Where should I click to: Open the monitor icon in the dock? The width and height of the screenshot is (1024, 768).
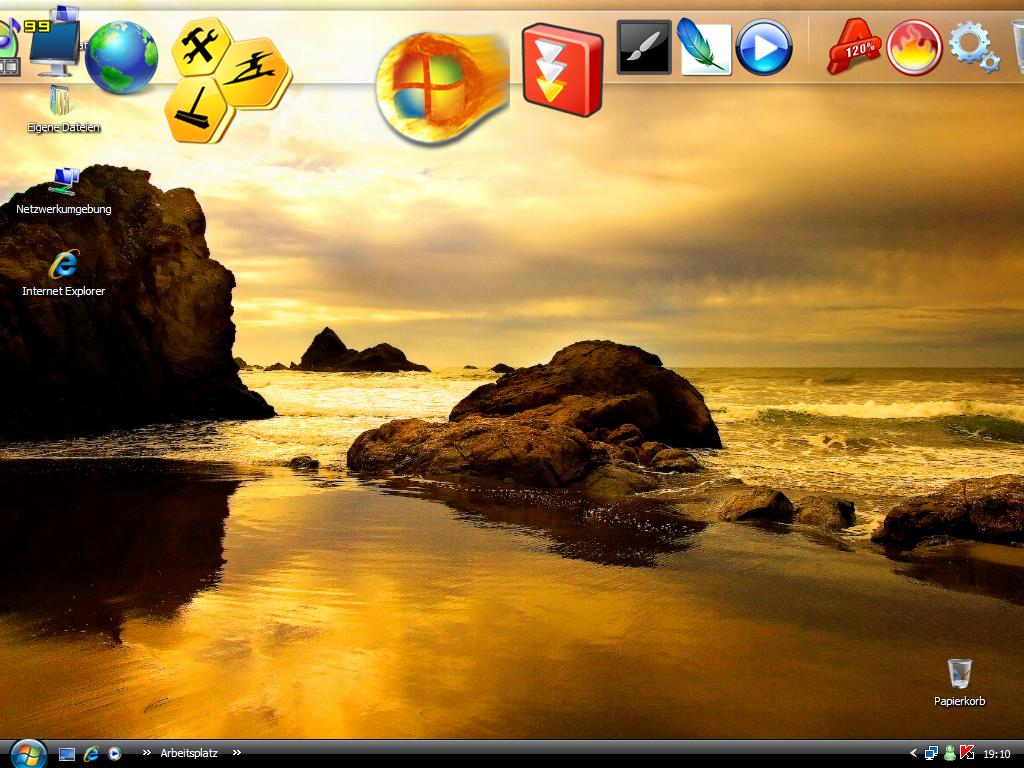point(54,49)
